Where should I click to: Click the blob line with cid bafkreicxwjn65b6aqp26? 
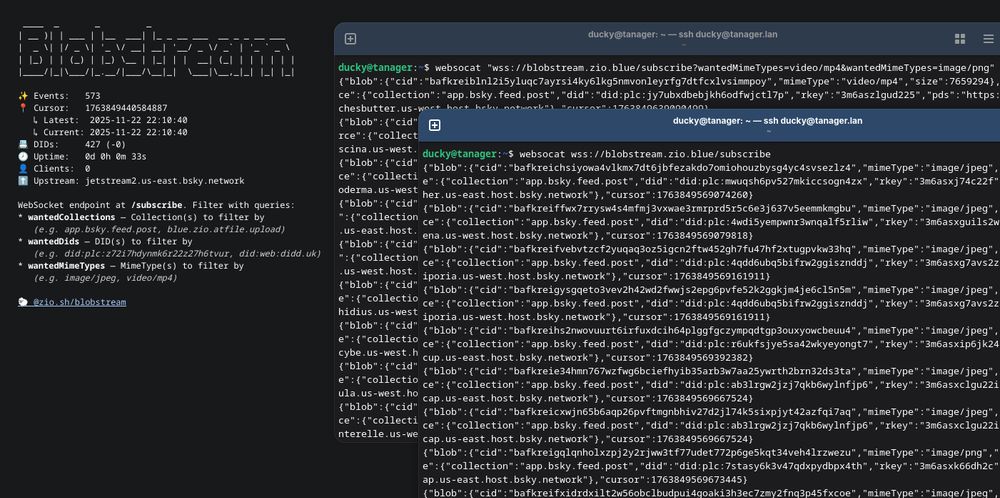(711, 413)
